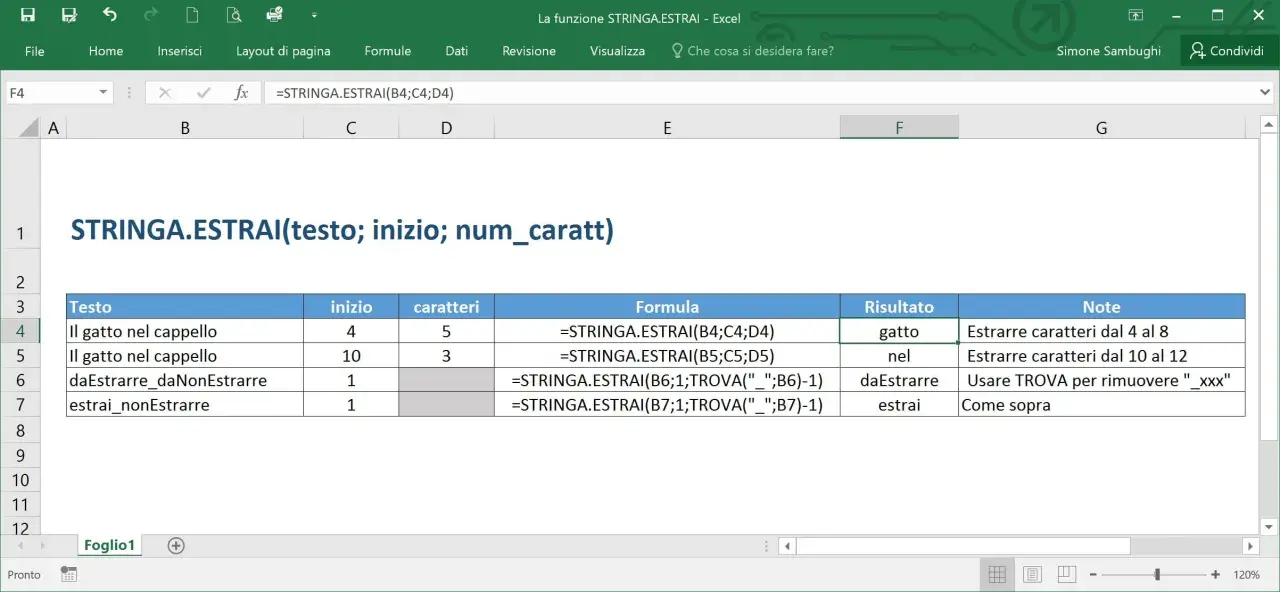Switch to the Formule tab

click(388, 51)
